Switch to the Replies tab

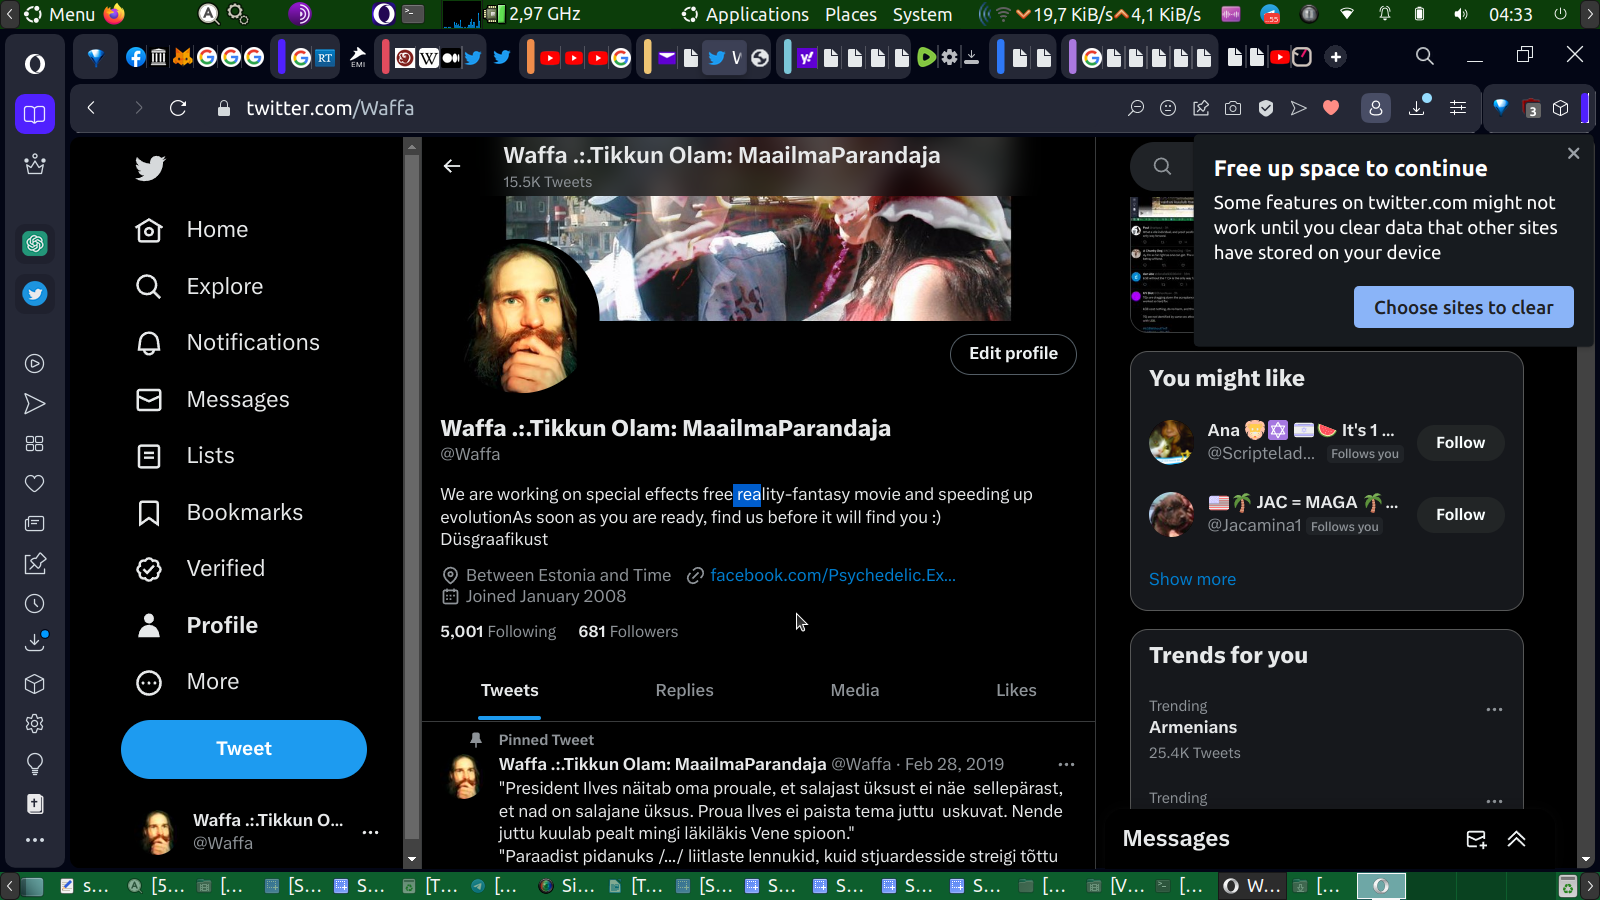point(685,690)
